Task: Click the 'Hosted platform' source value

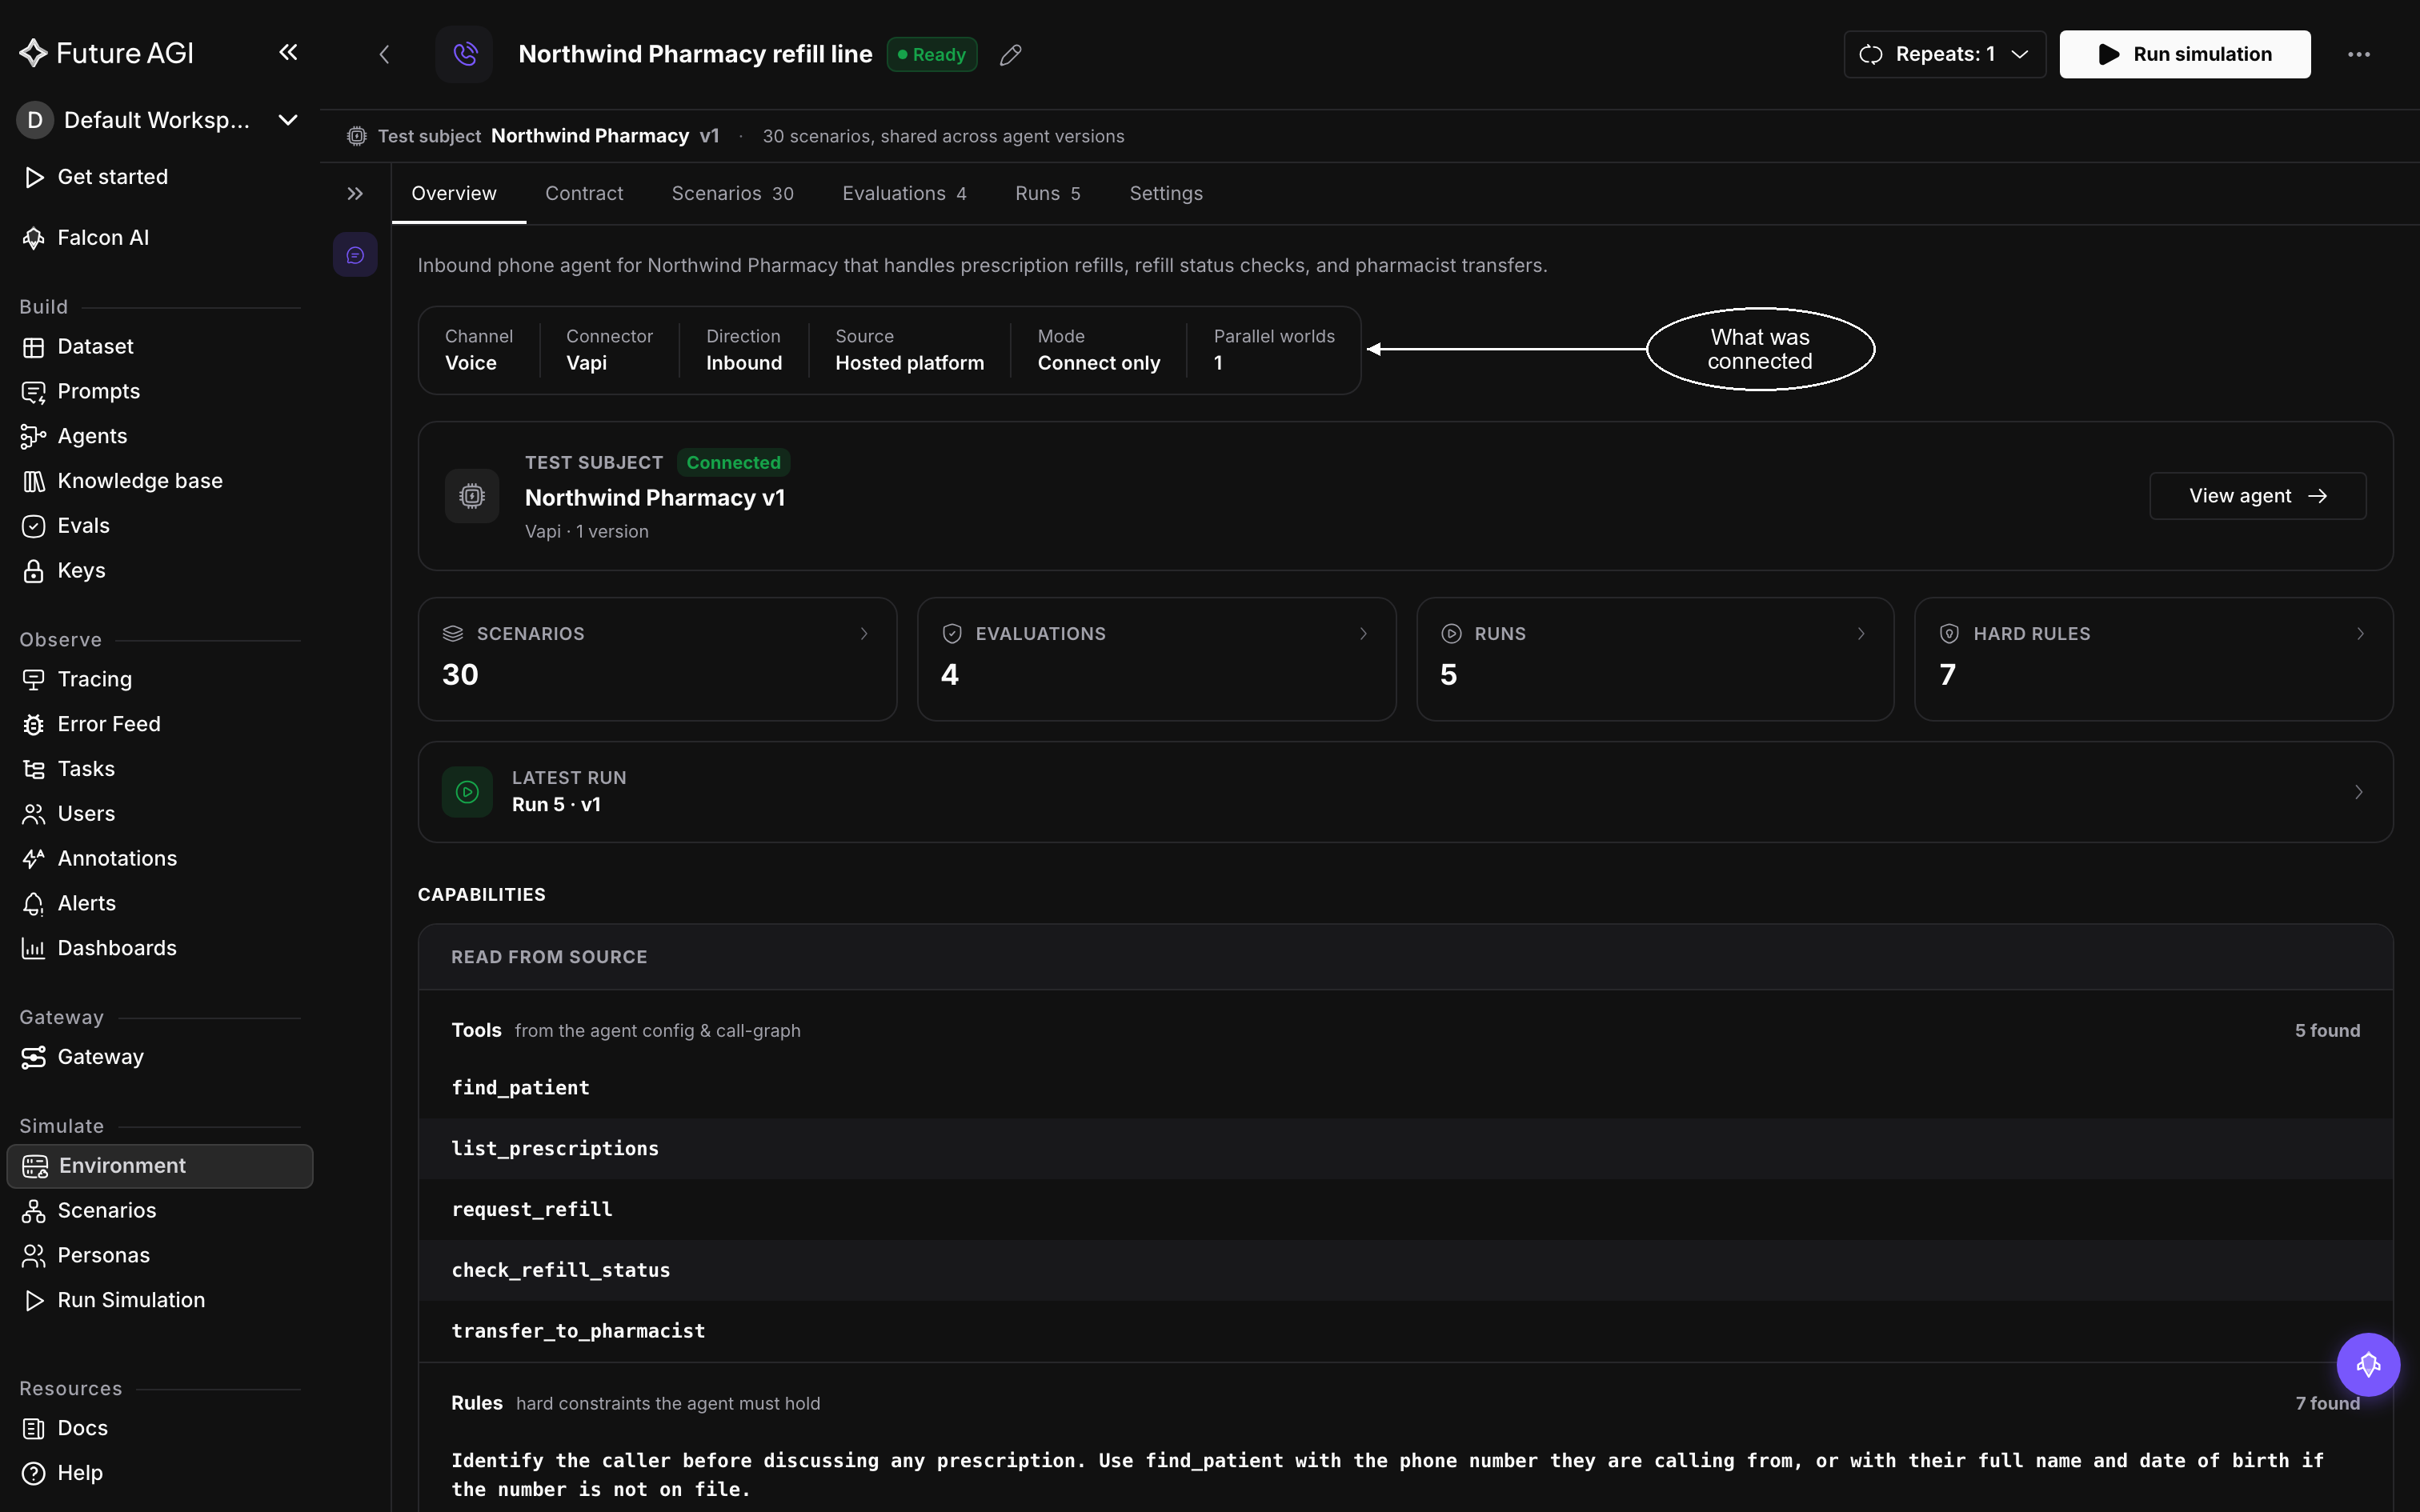Action: coord(909,363)
